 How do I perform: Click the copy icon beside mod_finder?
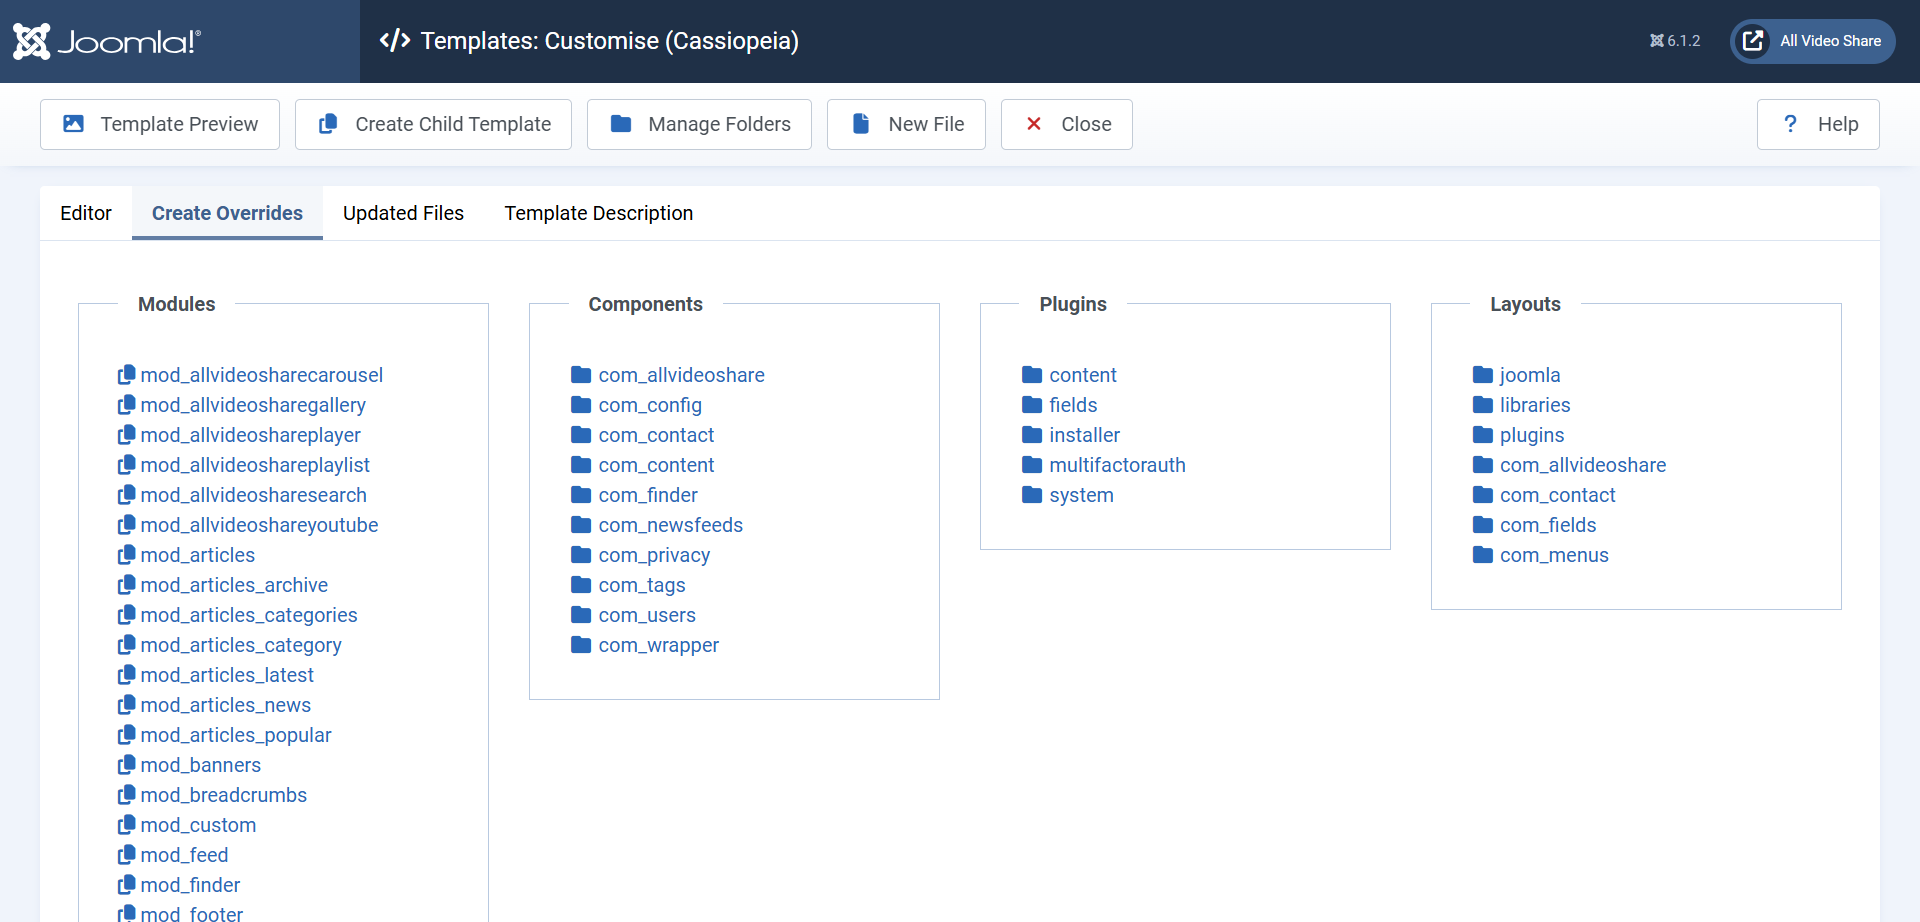[126, 885]
